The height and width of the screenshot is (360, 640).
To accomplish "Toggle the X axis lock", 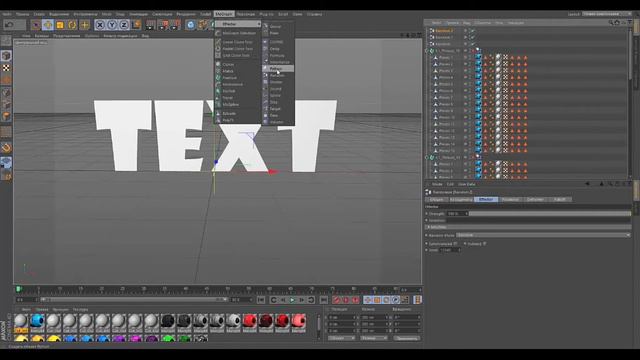I will pos(100,25).
